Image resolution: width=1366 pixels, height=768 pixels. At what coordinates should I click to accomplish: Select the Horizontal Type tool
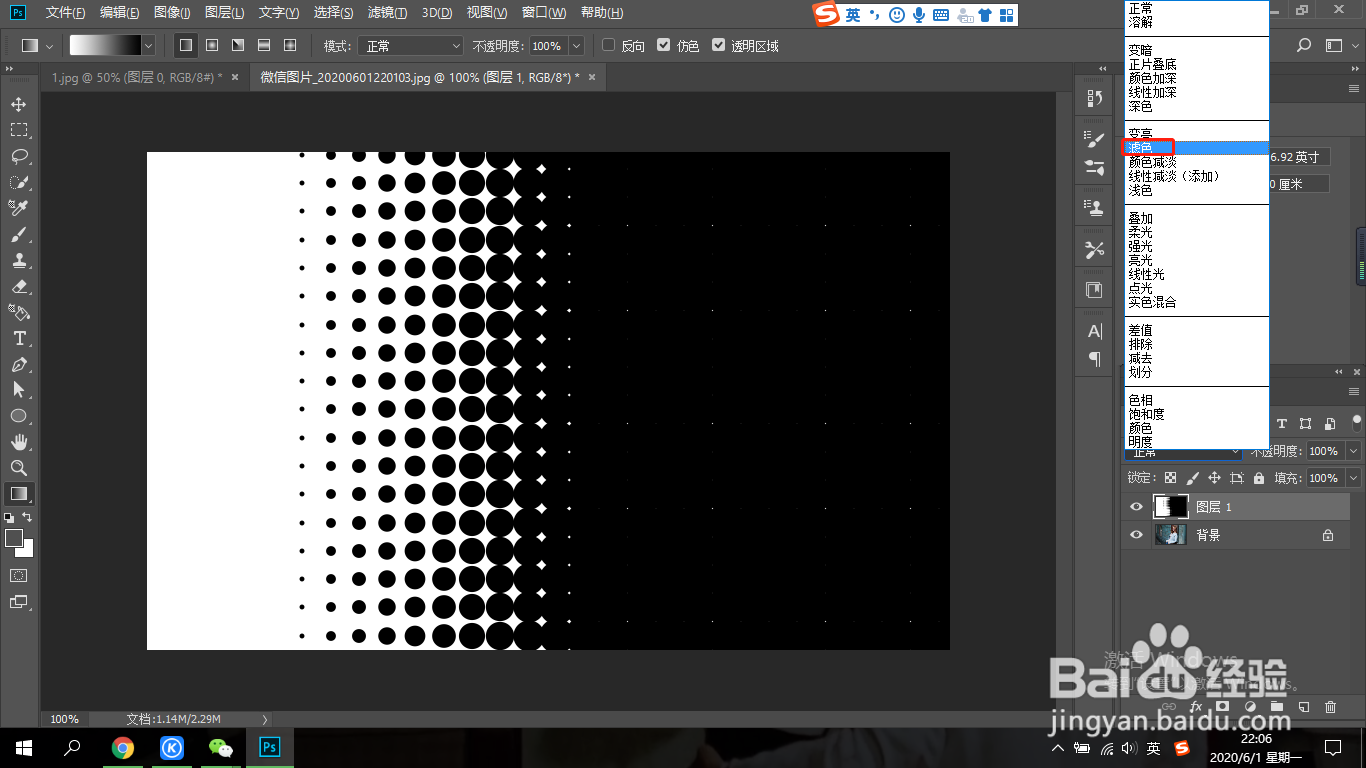click(18, 338)
